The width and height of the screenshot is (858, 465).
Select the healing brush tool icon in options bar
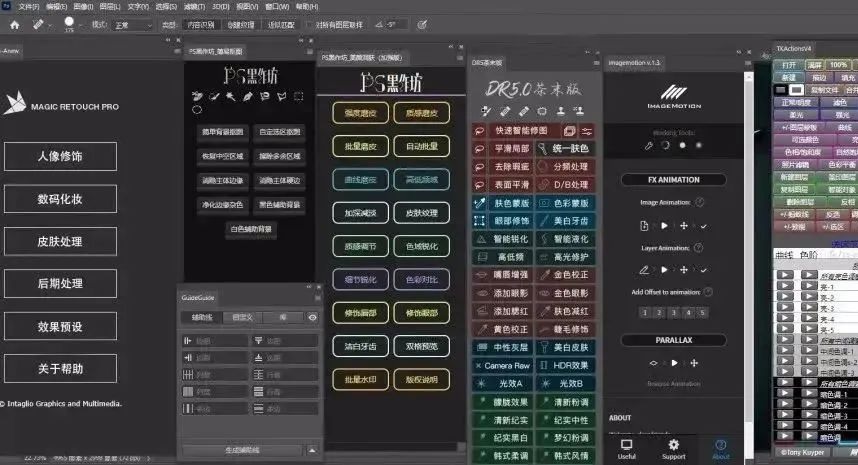pos(38,25)
